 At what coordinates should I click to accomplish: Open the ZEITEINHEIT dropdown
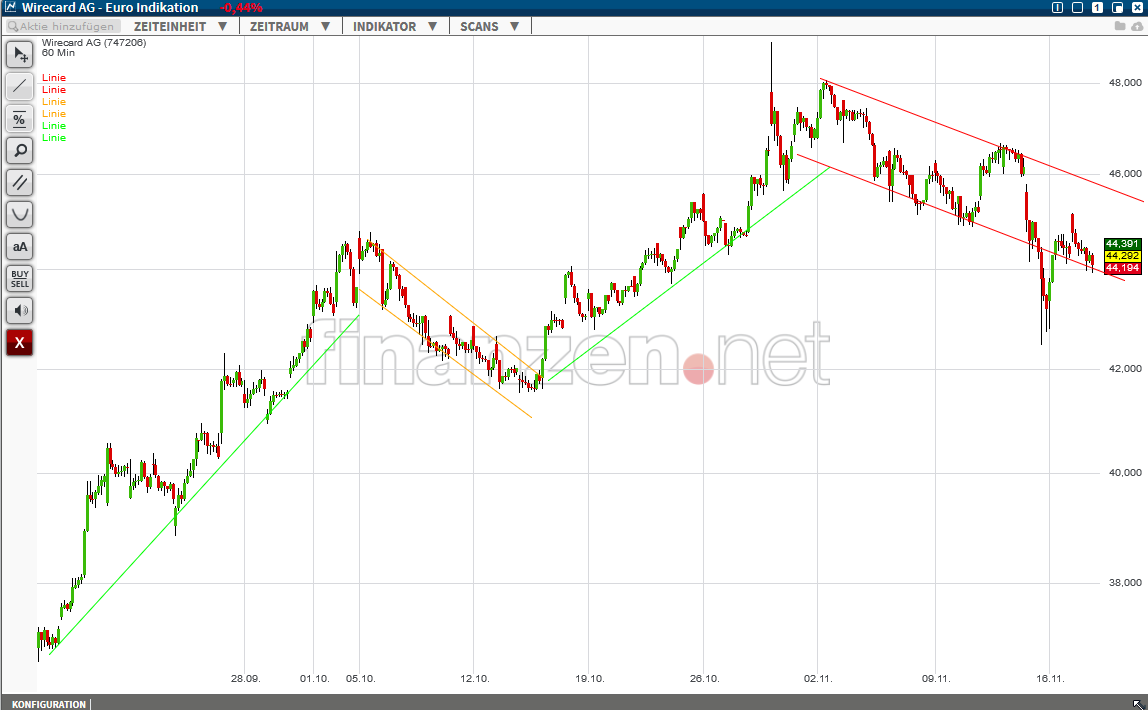180,26
